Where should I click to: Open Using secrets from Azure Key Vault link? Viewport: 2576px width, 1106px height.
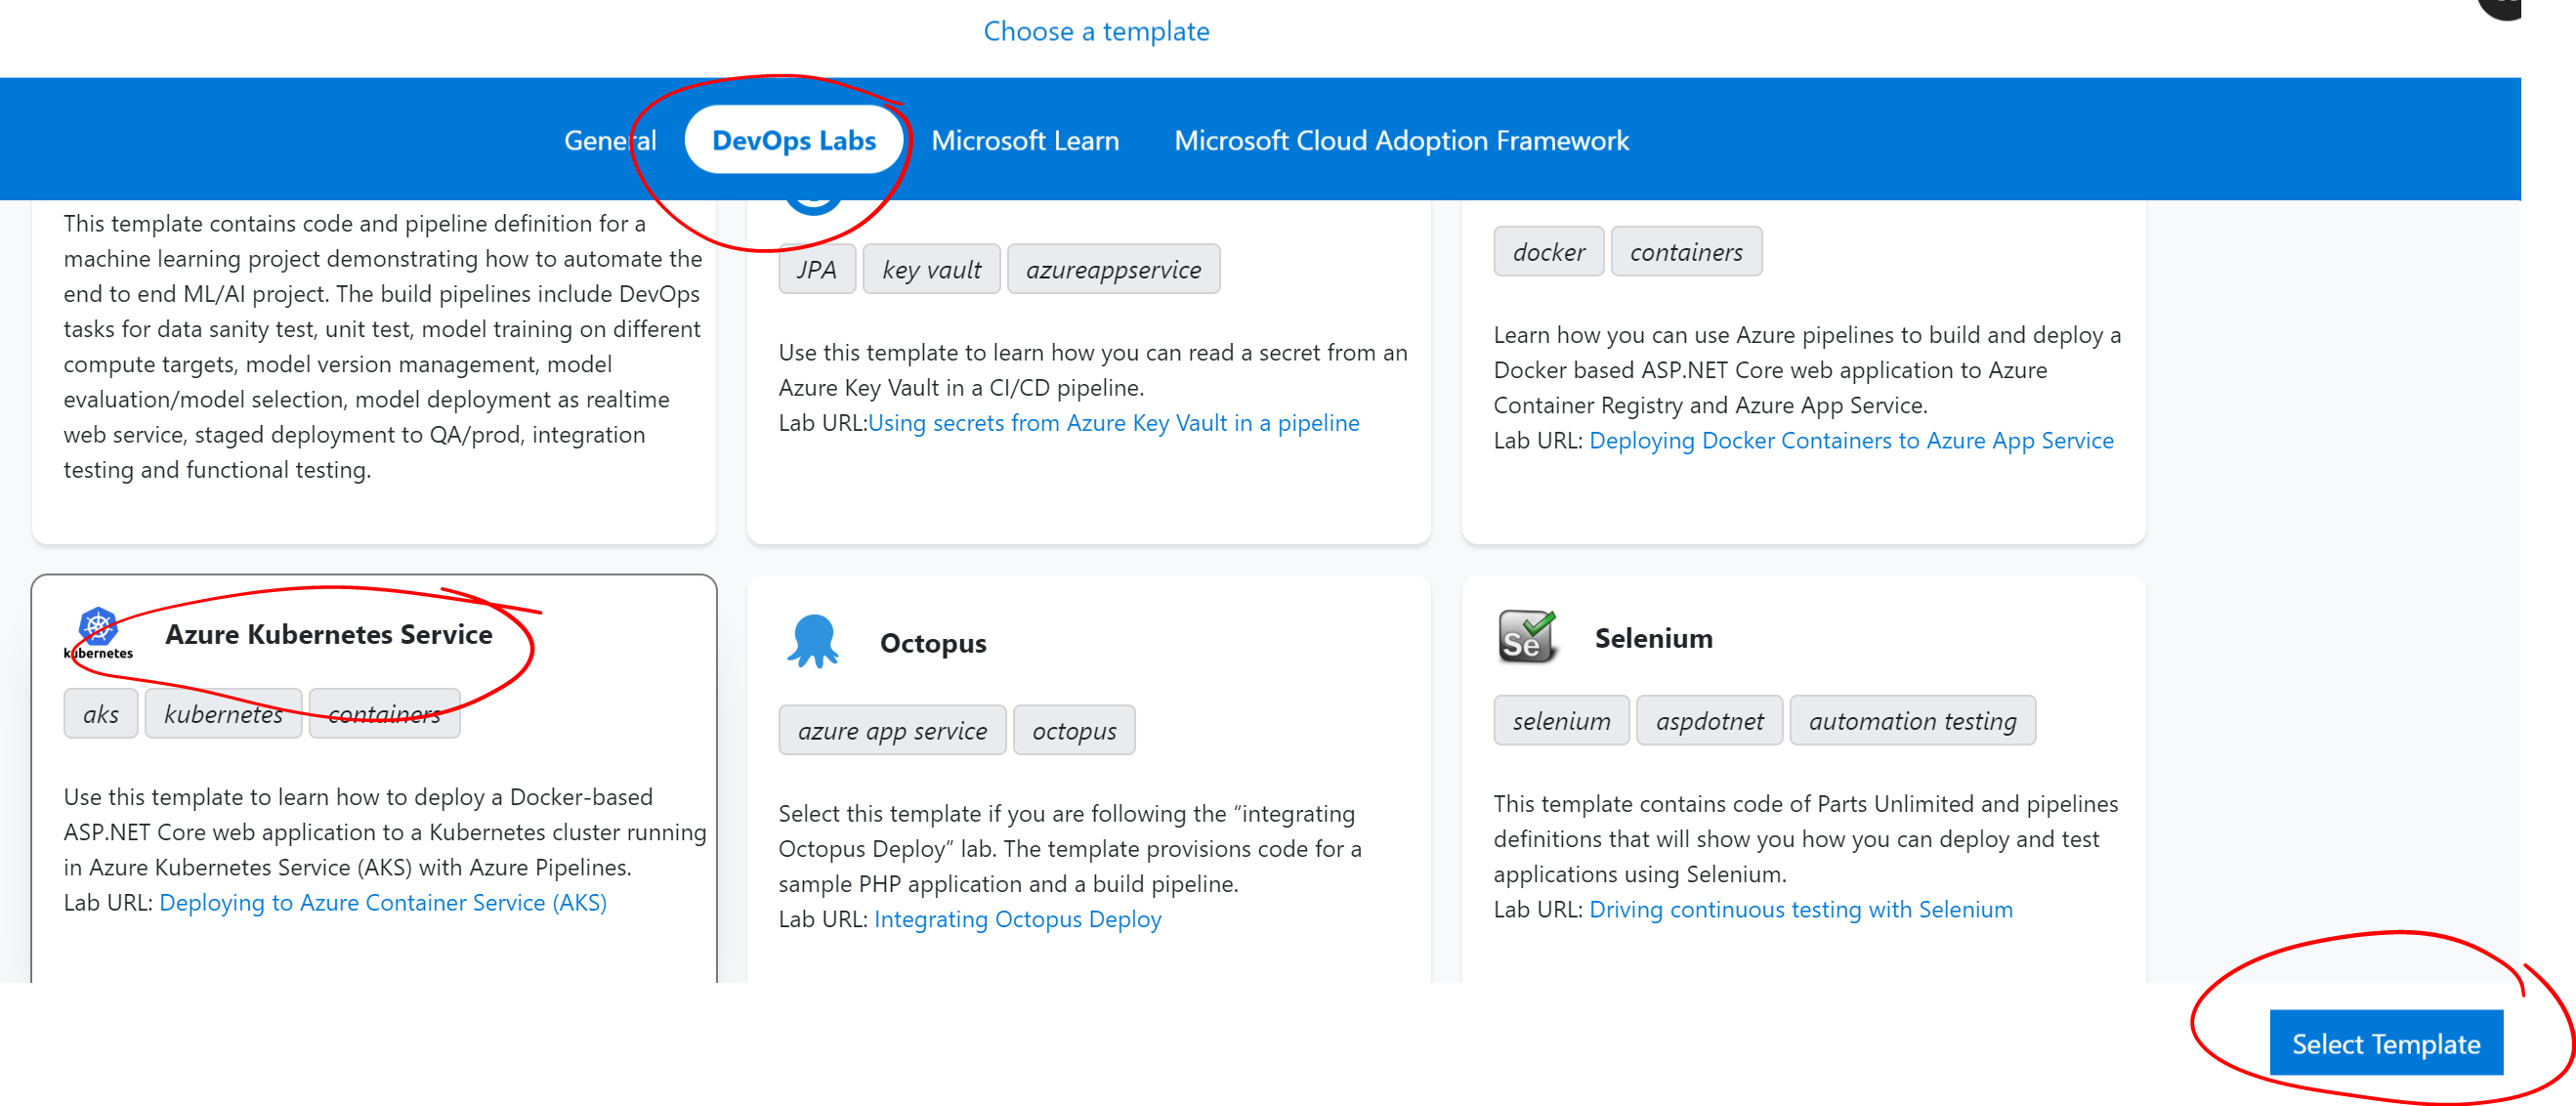[1113, 422]
